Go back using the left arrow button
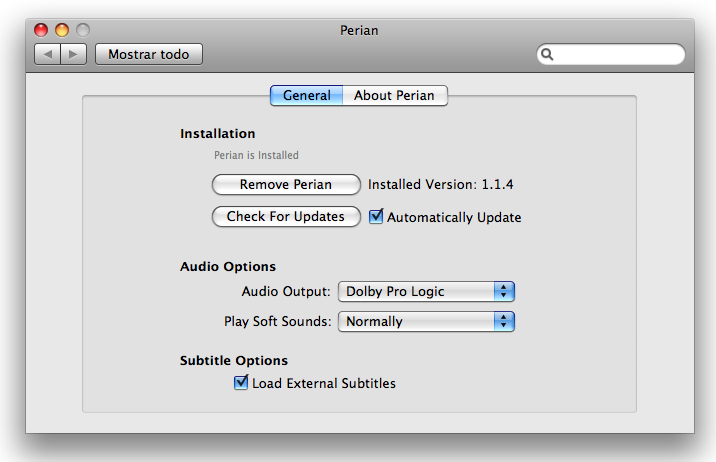This screenshot has width=716, height=462. 47,54
